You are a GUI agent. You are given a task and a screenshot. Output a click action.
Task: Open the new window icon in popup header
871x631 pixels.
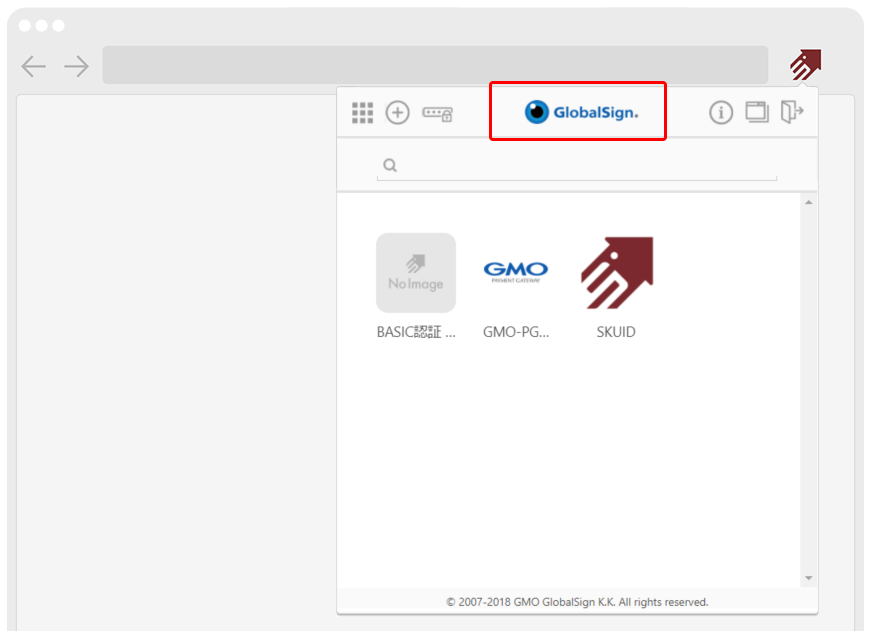click(x=757, y=112)
